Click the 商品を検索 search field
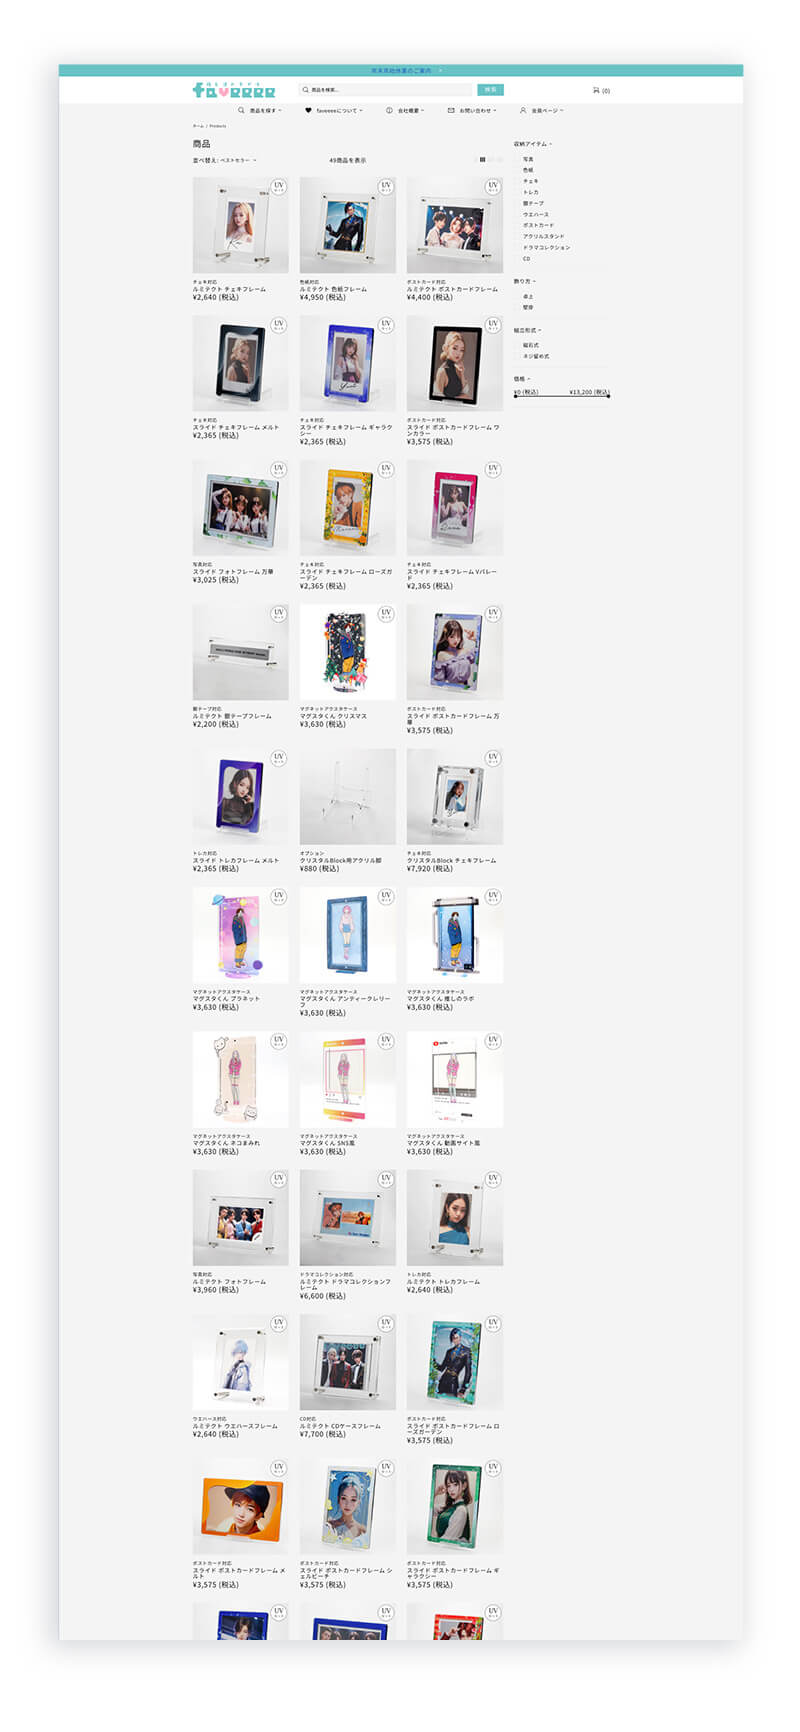The width and height of the screenshot is (800, 1732). (385, 90)
